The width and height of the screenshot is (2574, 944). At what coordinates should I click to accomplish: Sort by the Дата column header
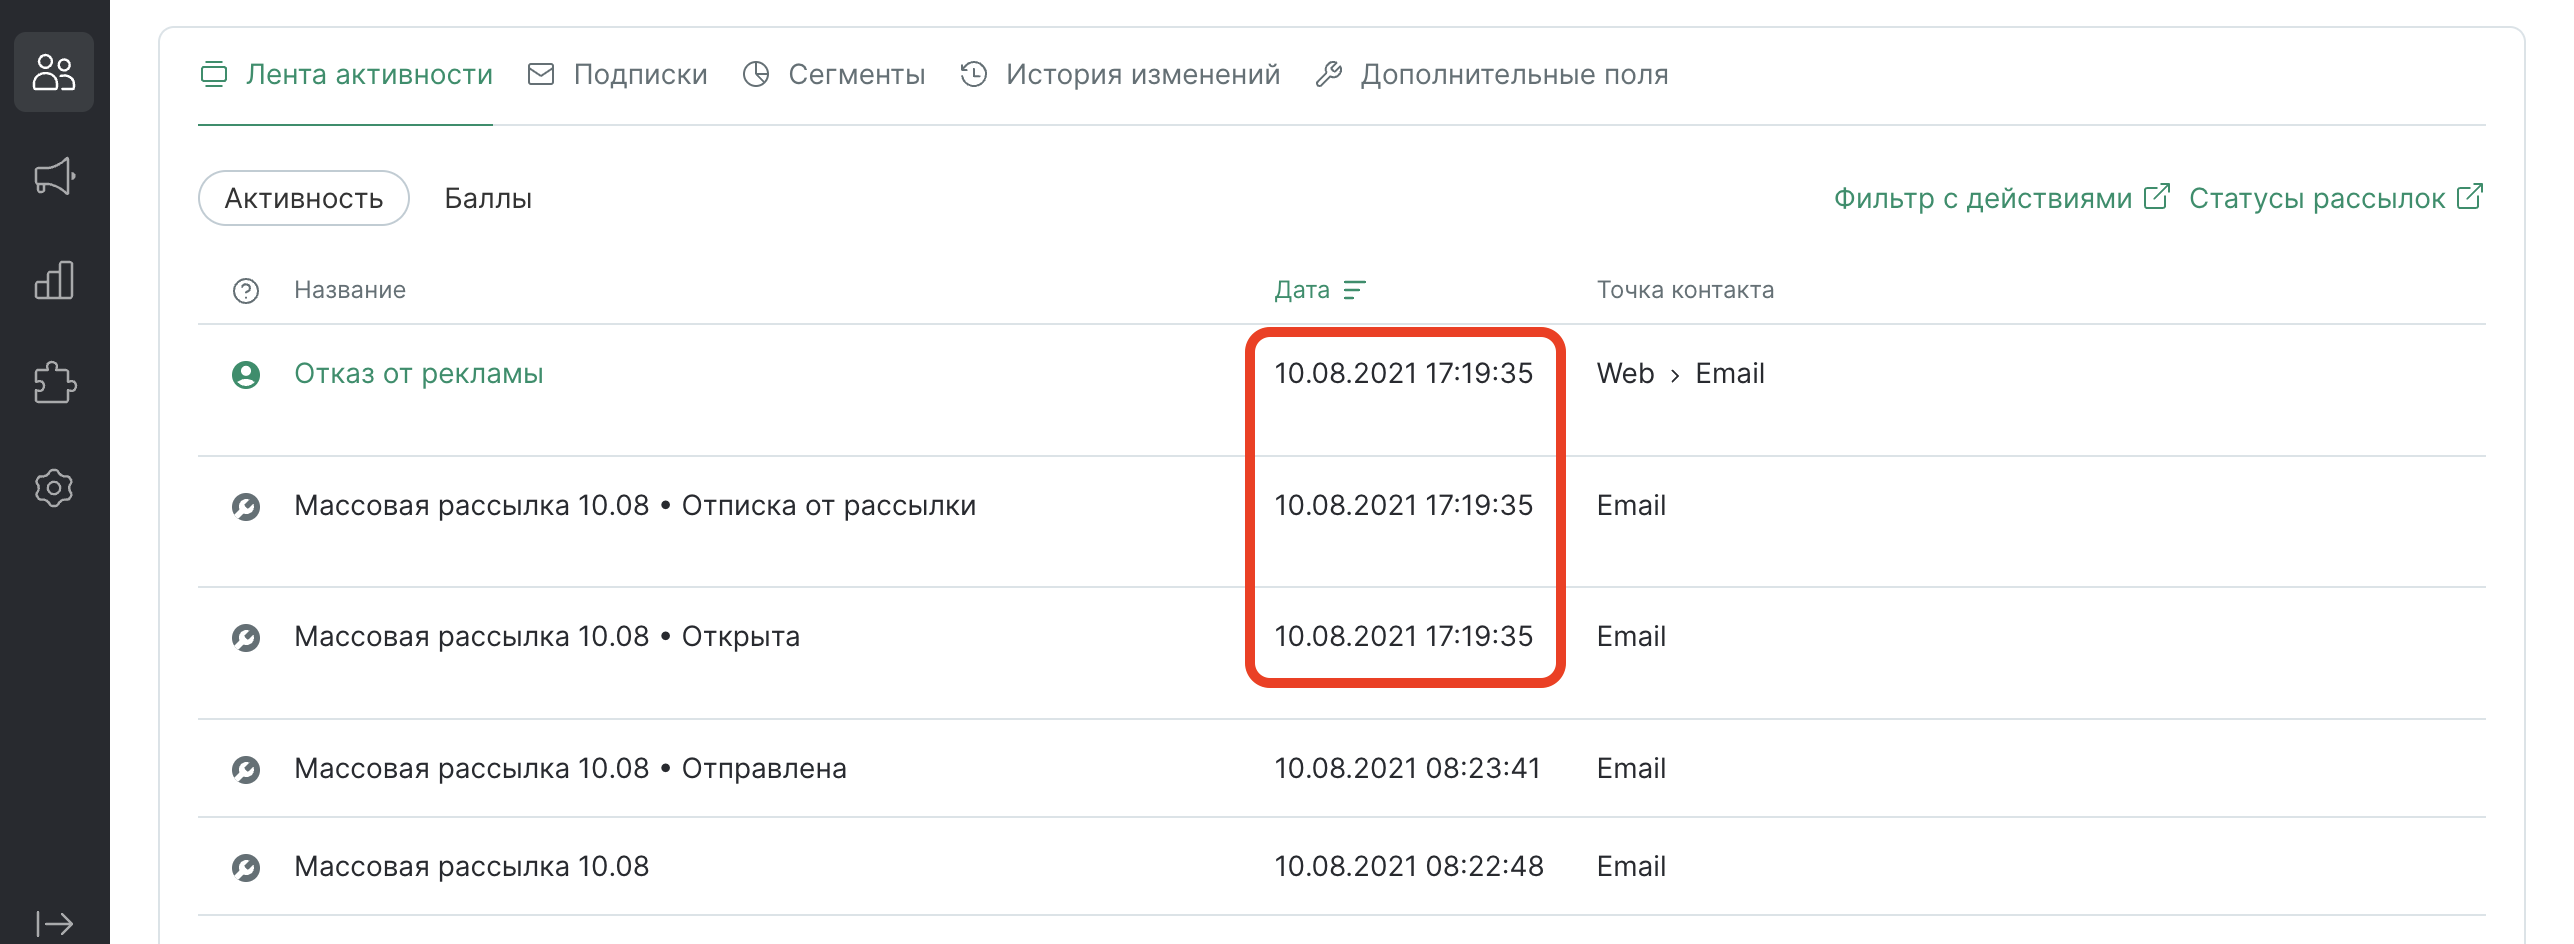1302,290
